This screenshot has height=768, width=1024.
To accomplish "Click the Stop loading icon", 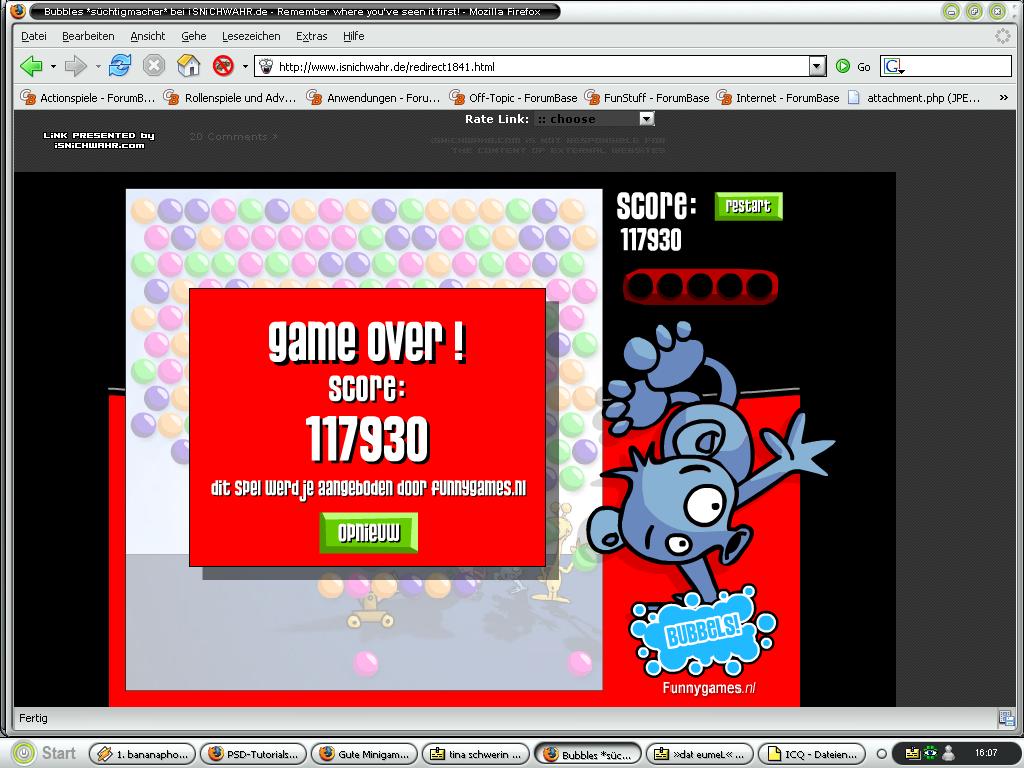I will (153, 66).
